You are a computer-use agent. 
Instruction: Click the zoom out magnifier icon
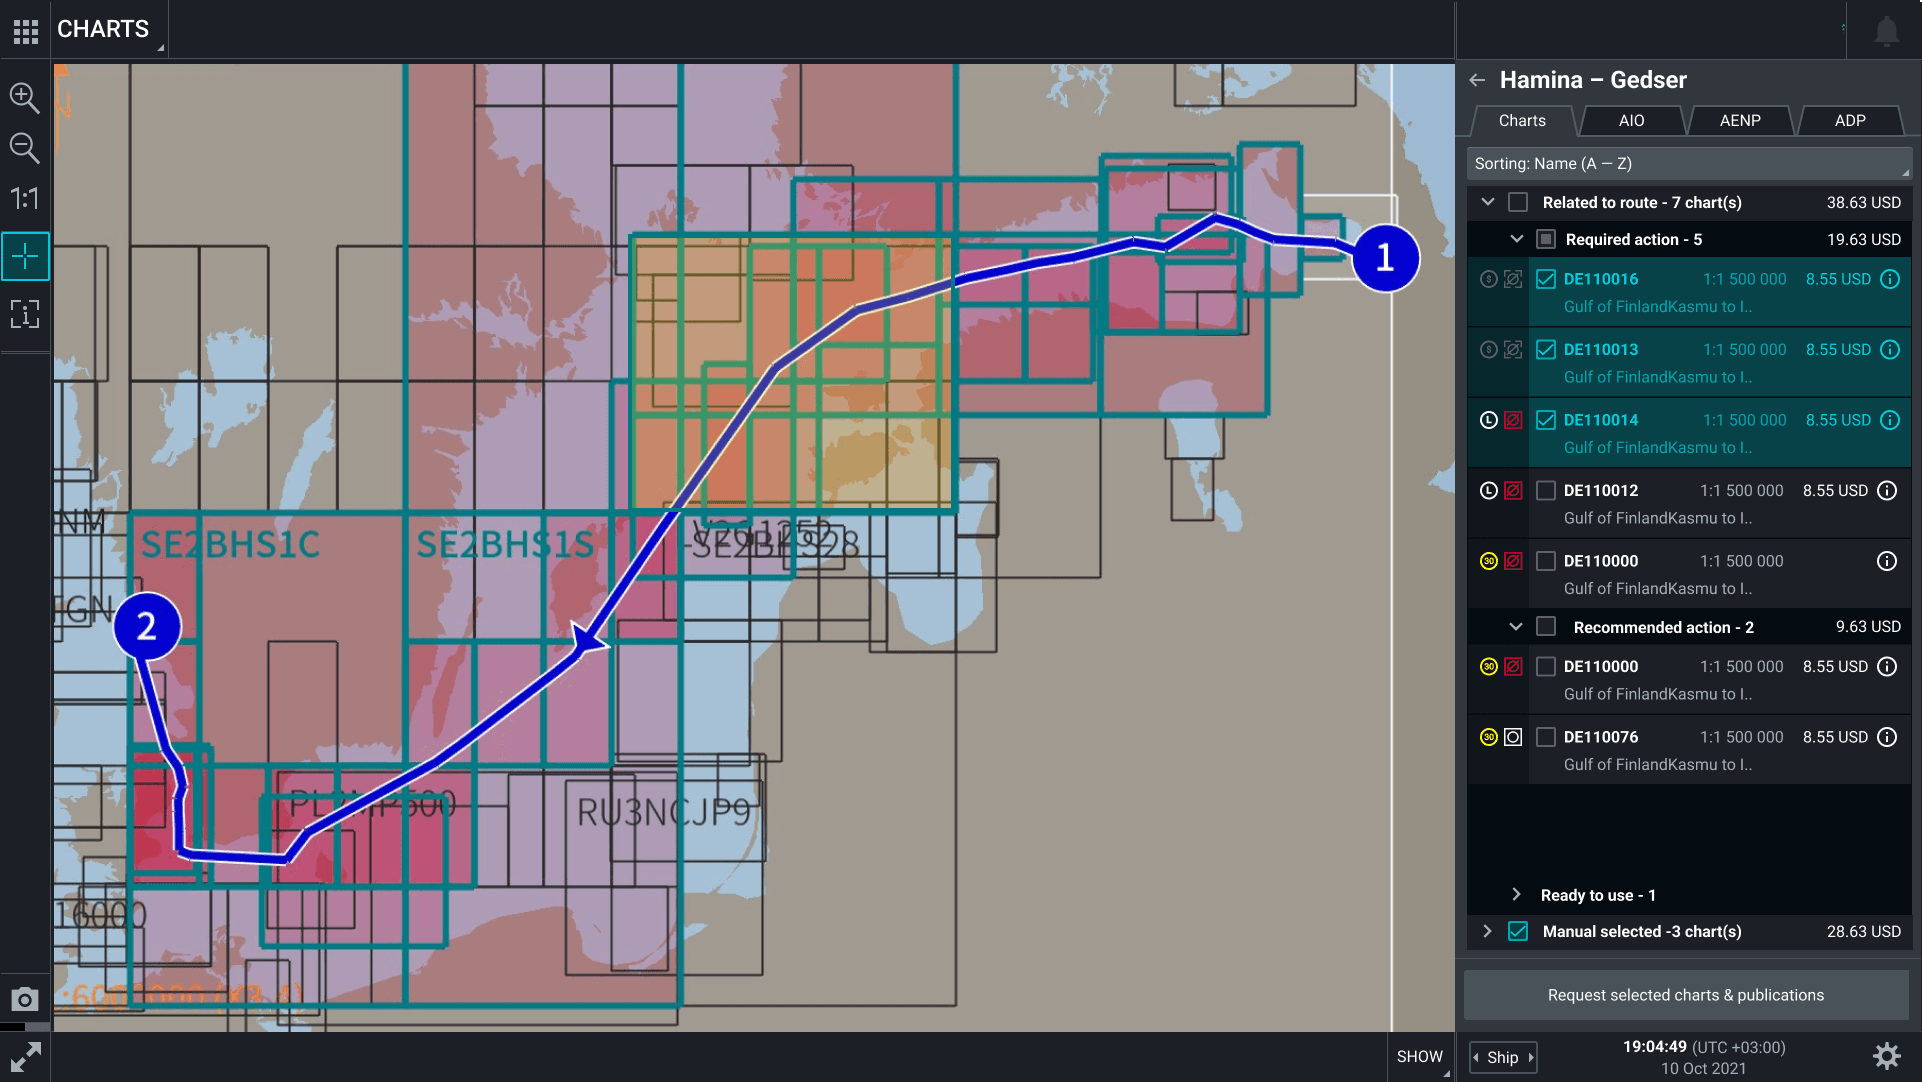tap(24, 148)
